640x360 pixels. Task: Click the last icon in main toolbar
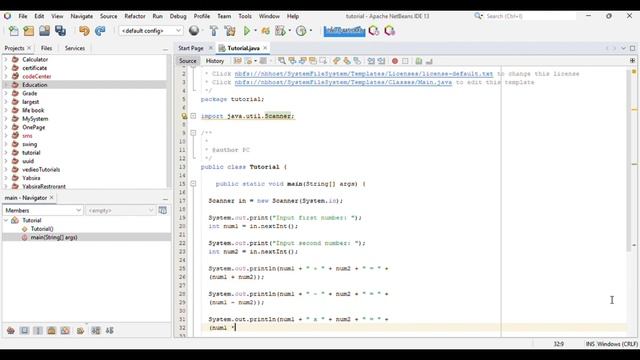click(x=389, y=31)
